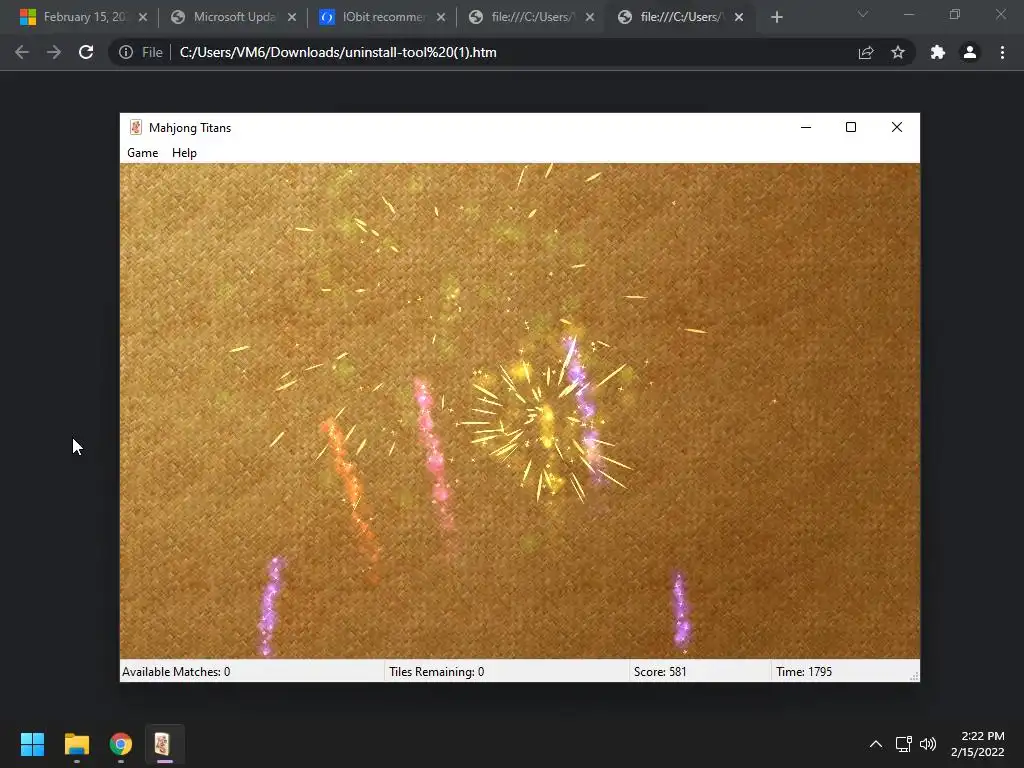Open Chrome extensions puzzle icon
Image resolution: width=1024 pixels, height=768 pixels.
[938, 52]
